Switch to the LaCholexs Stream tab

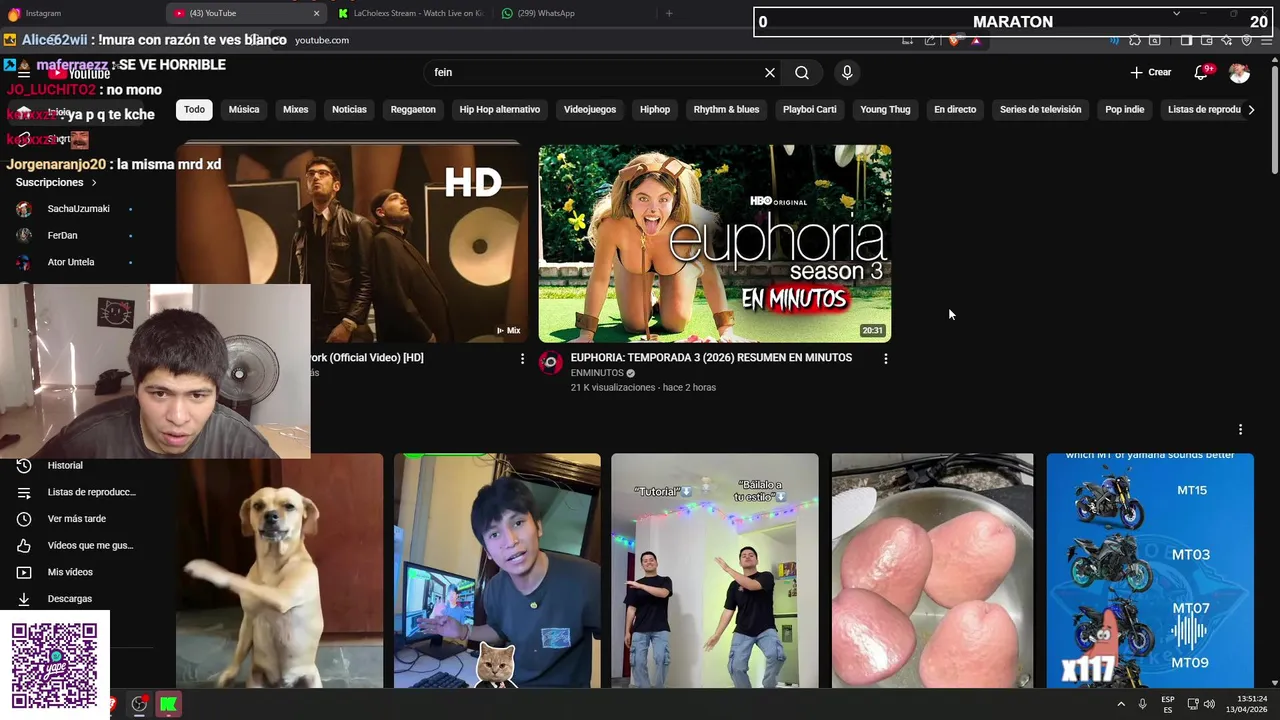pos(412,13)
